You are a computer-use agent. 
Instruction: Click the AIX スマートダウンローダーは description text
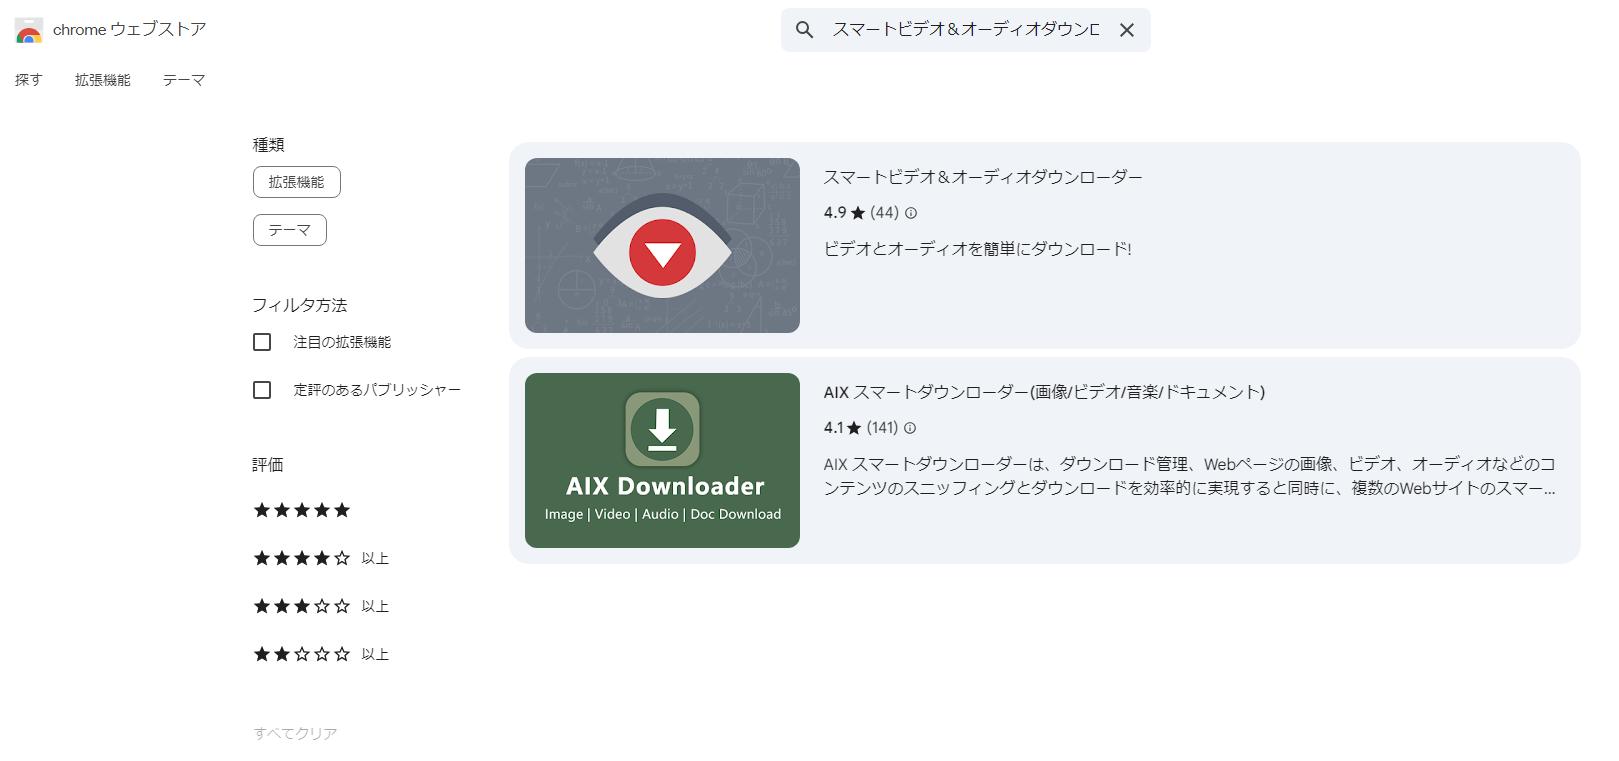coord(1190,476)
